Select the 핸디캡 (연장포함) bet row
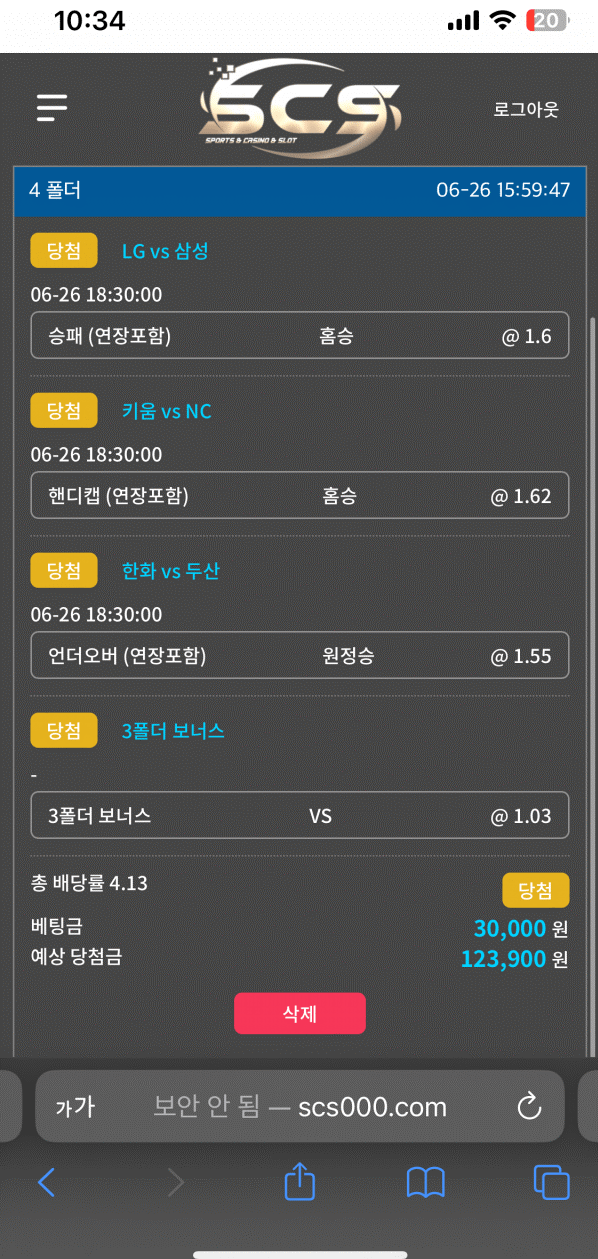The height and width of the screenshot is (1259, 598). coord(300,496)
